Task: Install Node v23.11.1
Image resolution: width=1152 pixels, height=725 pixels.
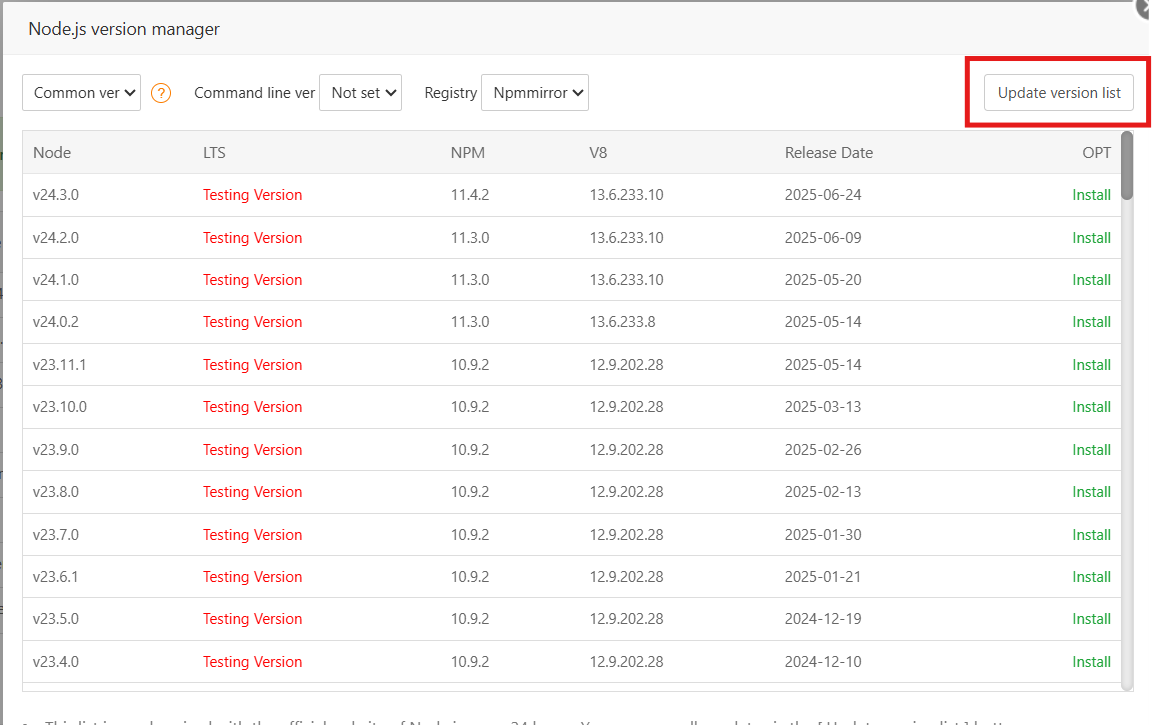Action: [x=1091, y=365]
